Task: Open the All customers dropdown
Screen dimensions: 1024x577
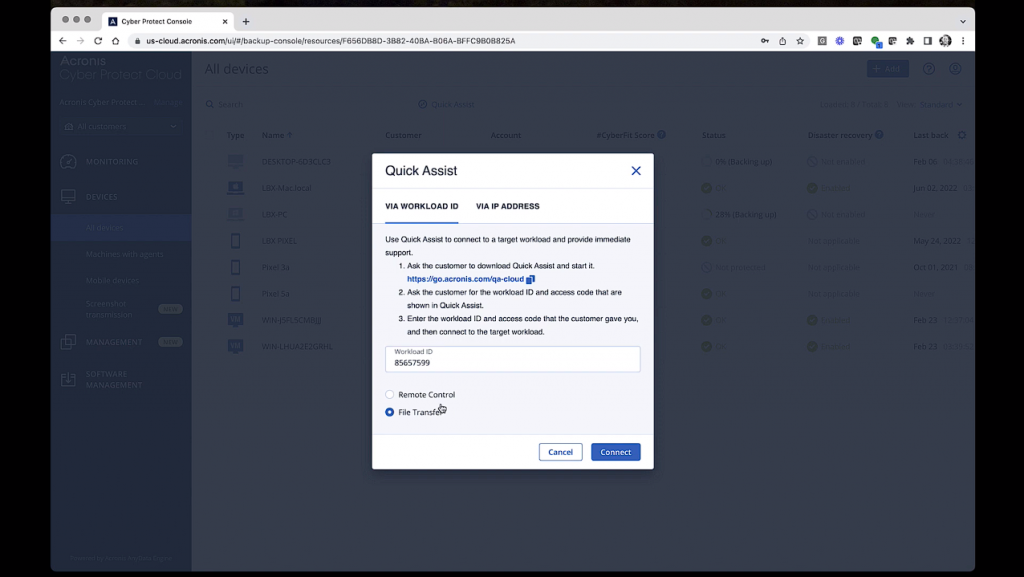Action: click(121, 127)
